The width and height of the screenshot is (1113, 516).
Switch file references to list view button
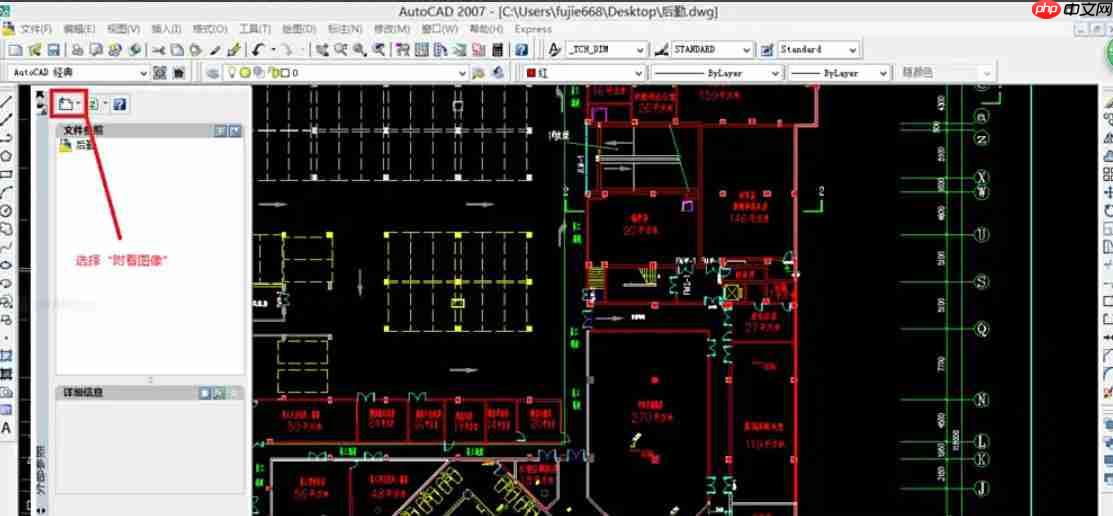221,131
